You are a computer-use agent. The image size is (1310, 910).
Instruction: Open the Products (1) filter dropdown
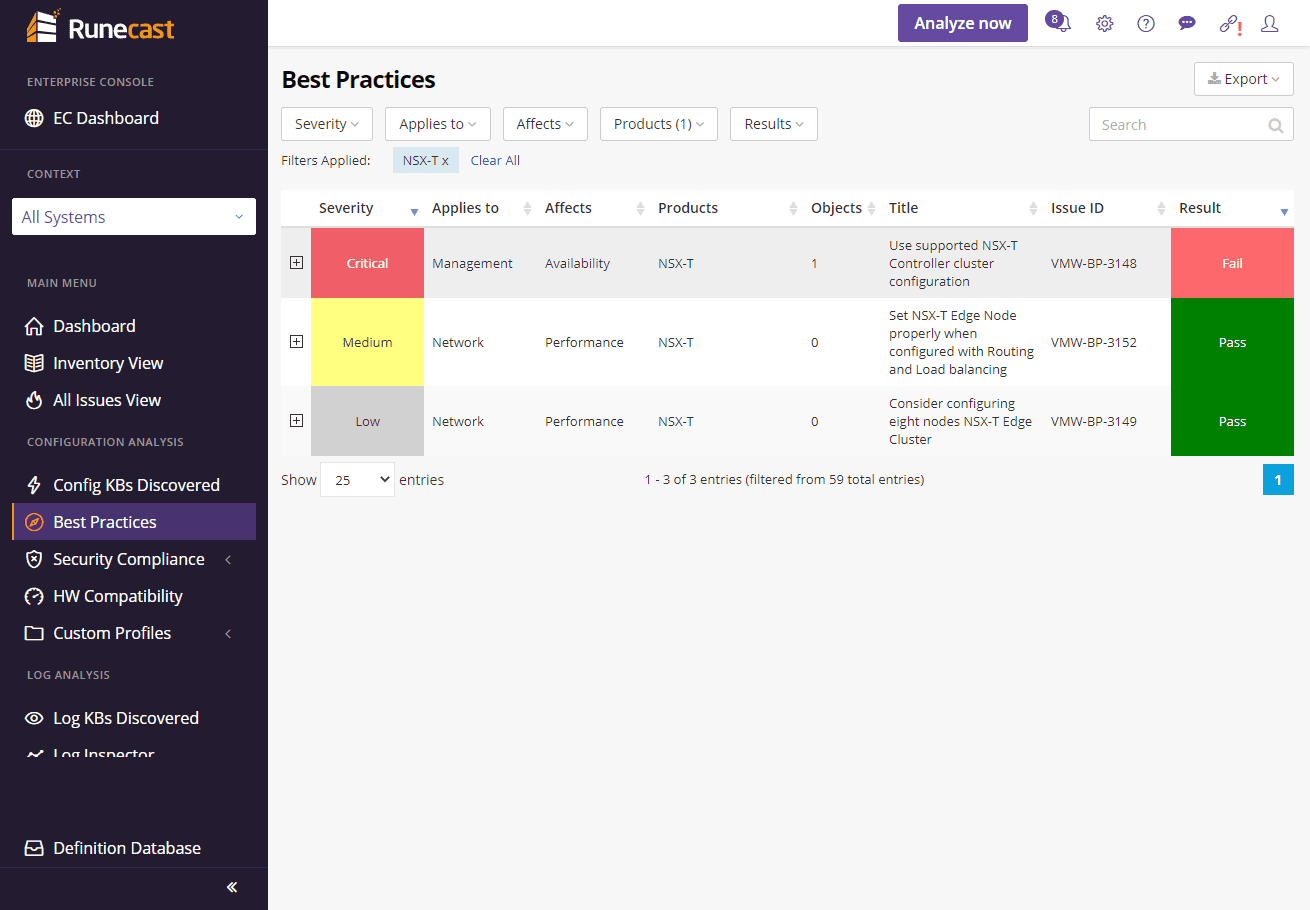point(658,124)
